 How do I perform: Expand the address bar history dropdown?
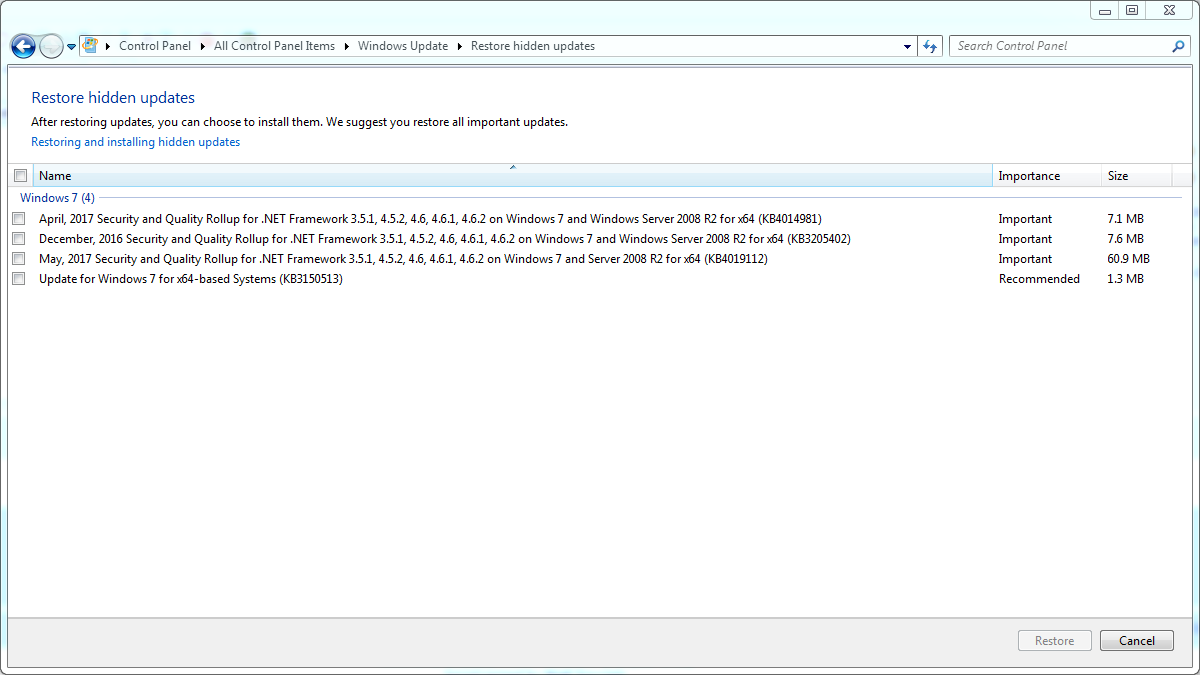[907, 46]
